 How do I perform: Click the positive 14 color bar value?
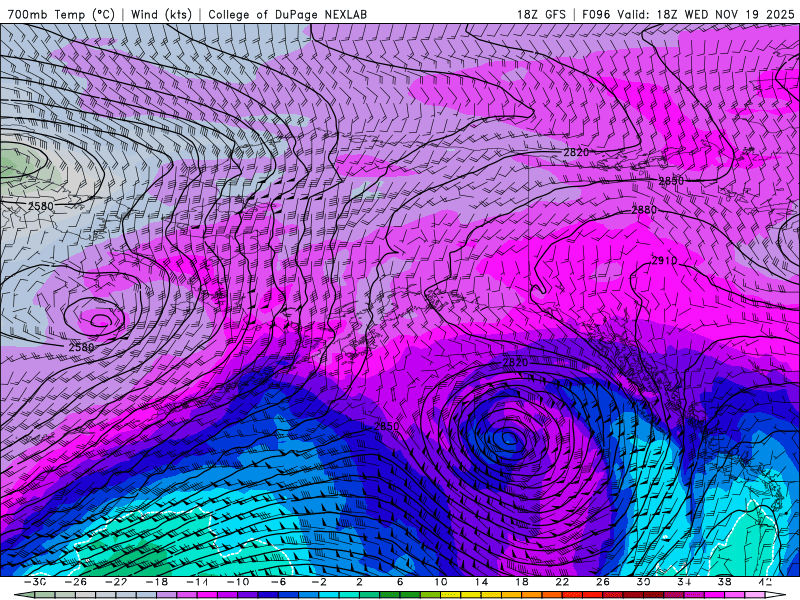(x=481, y=582)
